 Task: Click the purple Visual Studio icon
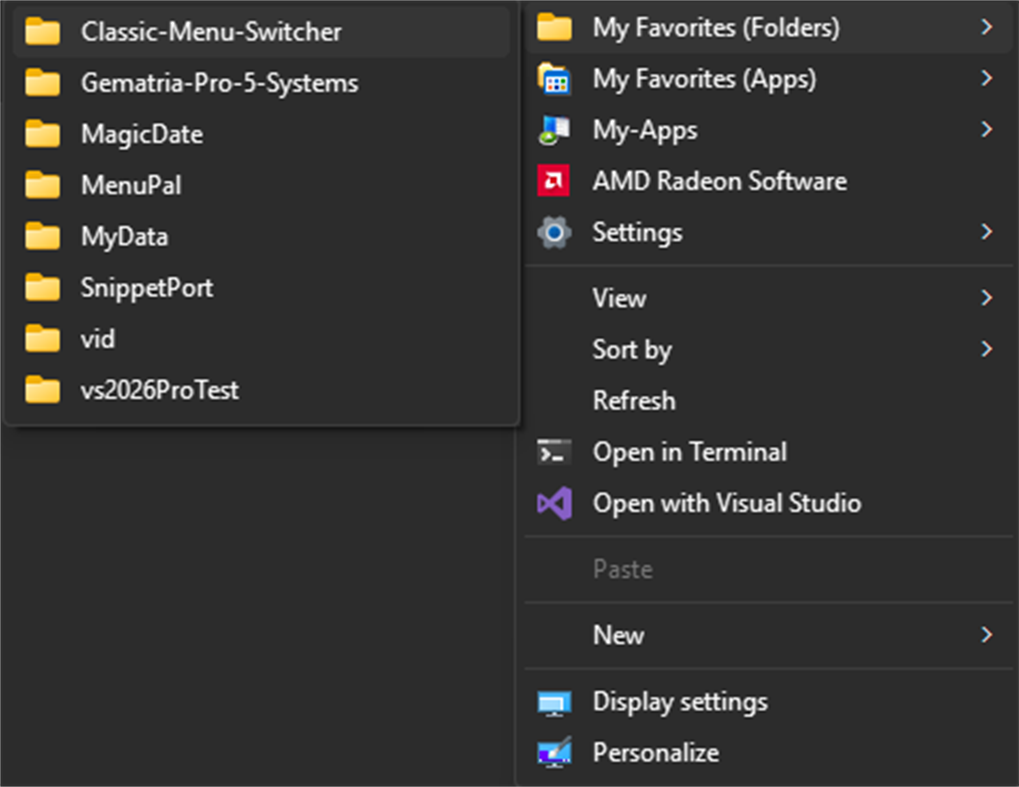[x=554, y=503]
